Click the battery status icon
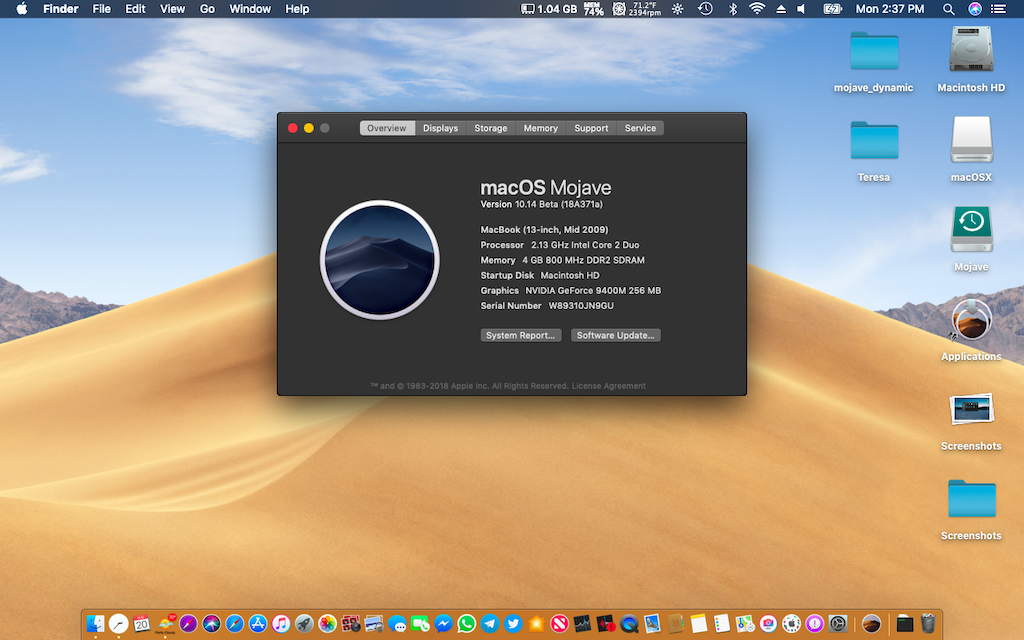The width and height of the screenshot is (1024, 640). (832, 8)
